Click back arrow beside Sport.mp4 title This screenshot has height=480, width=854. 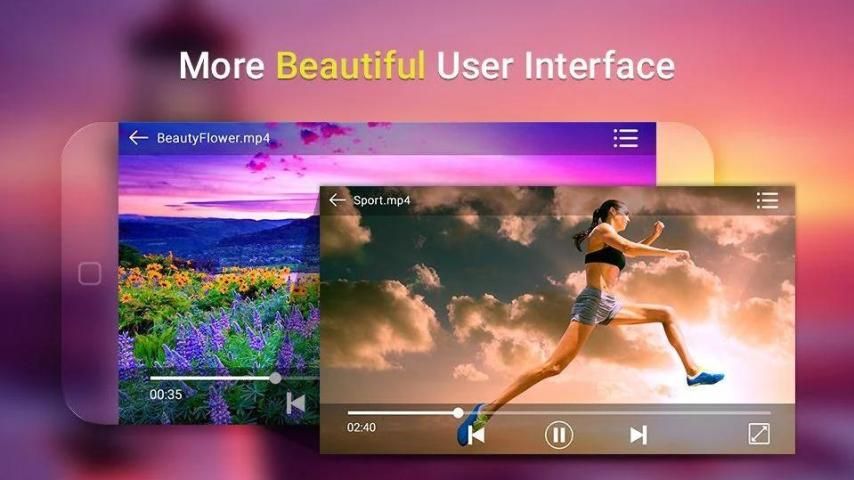click(337, 200)
